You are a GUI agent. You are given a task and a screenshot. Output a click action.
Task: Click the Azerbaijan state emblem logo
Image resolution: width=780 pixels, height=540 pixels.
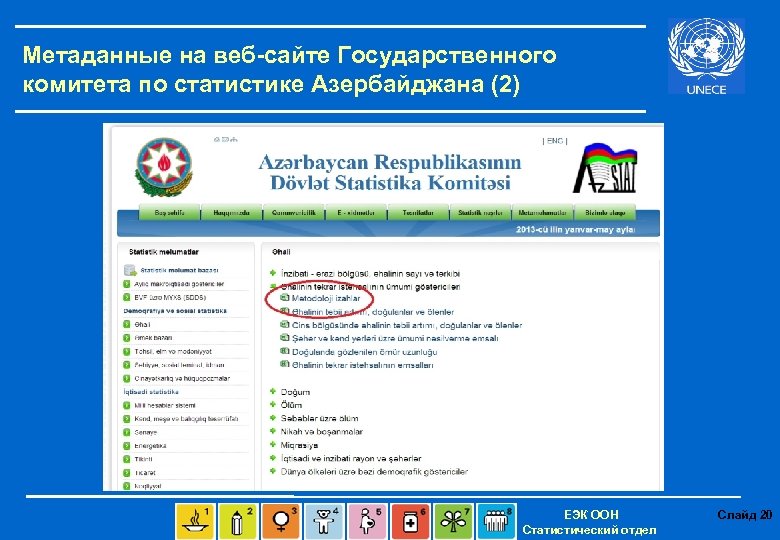tap(164, 167)
